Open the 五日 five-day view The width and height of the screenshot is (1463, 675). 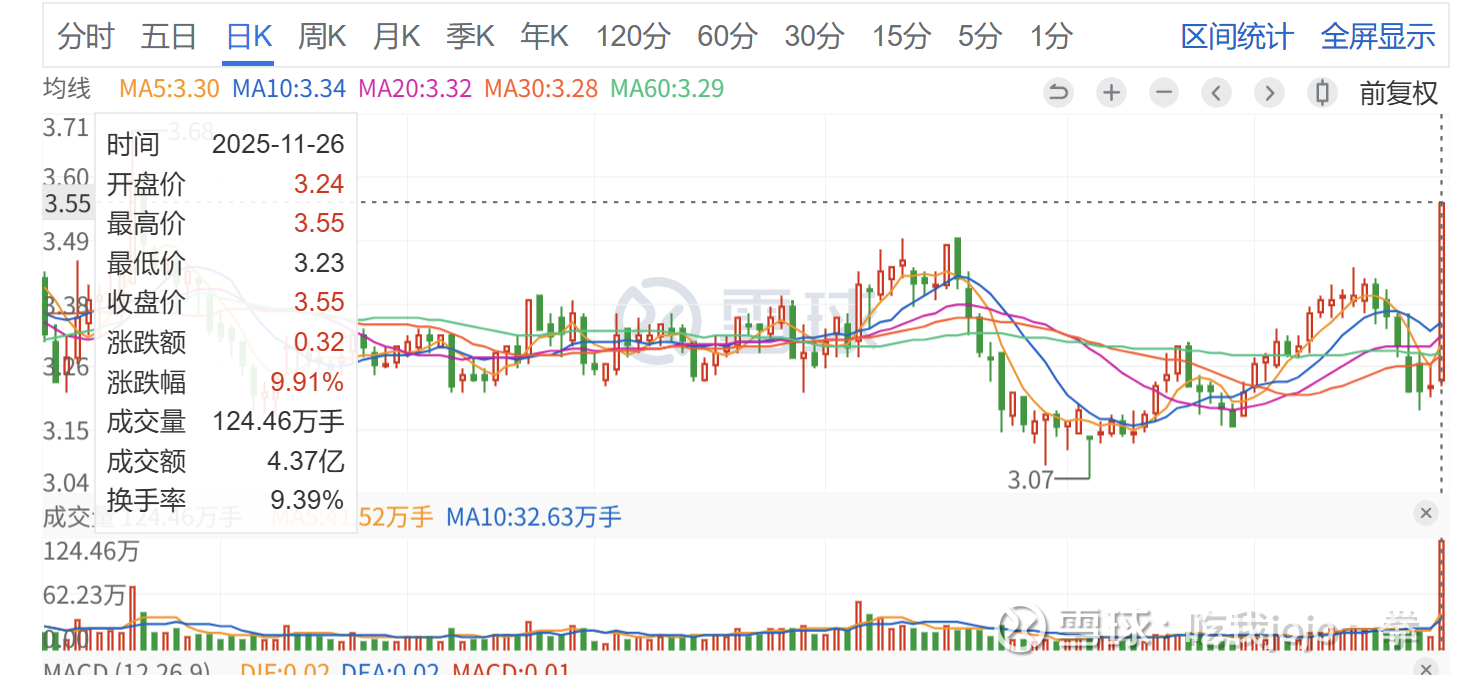[x=168, y=37]
